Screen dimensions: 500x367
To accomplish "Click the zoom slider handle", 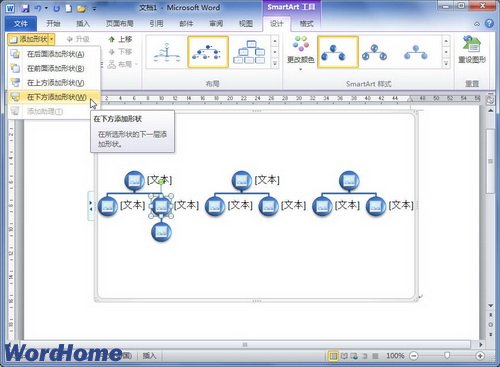I will pos(447,356).
